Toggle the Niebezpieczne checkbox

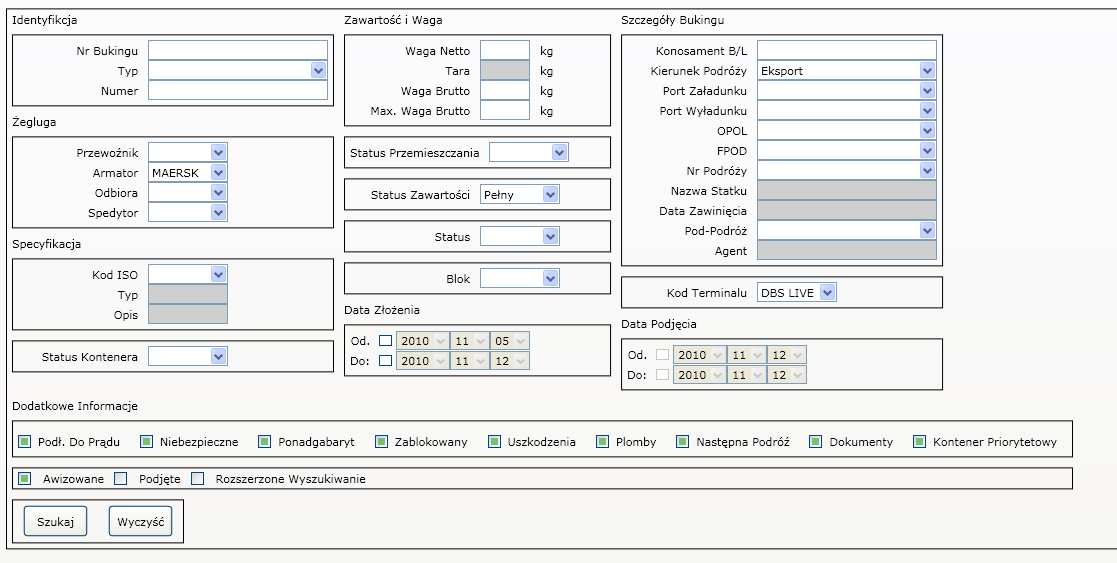tap(147, 442)
